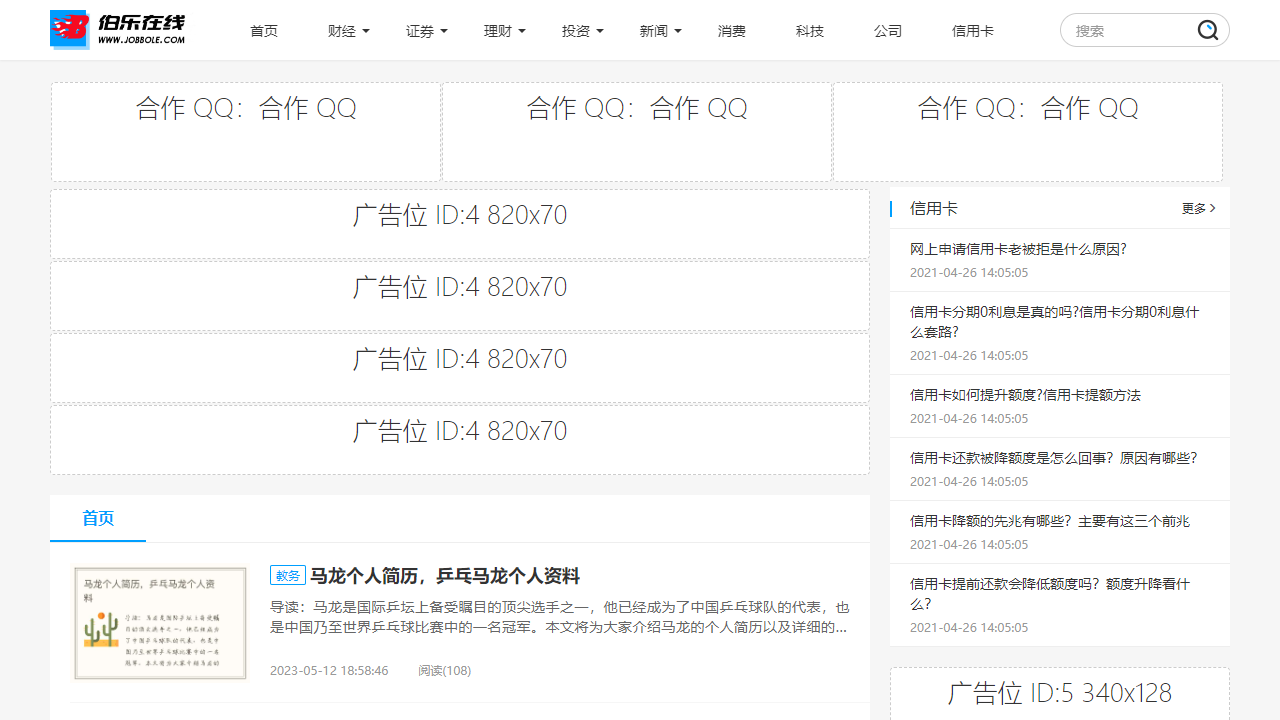1280x720 pixels.
Task: Open the 理财 dropdown menu
Action: (x=504, y=31)
